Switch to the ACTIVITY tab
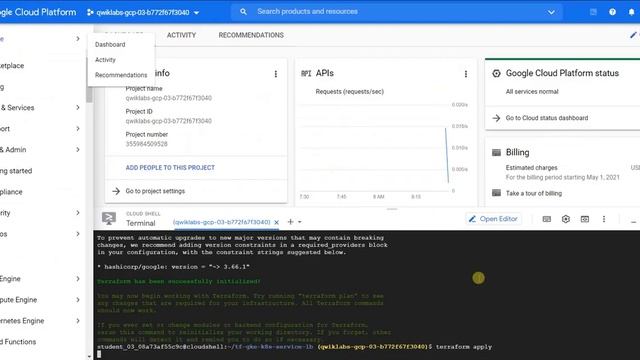The width and height of the screenshot is (640, 360). [181, 35]
